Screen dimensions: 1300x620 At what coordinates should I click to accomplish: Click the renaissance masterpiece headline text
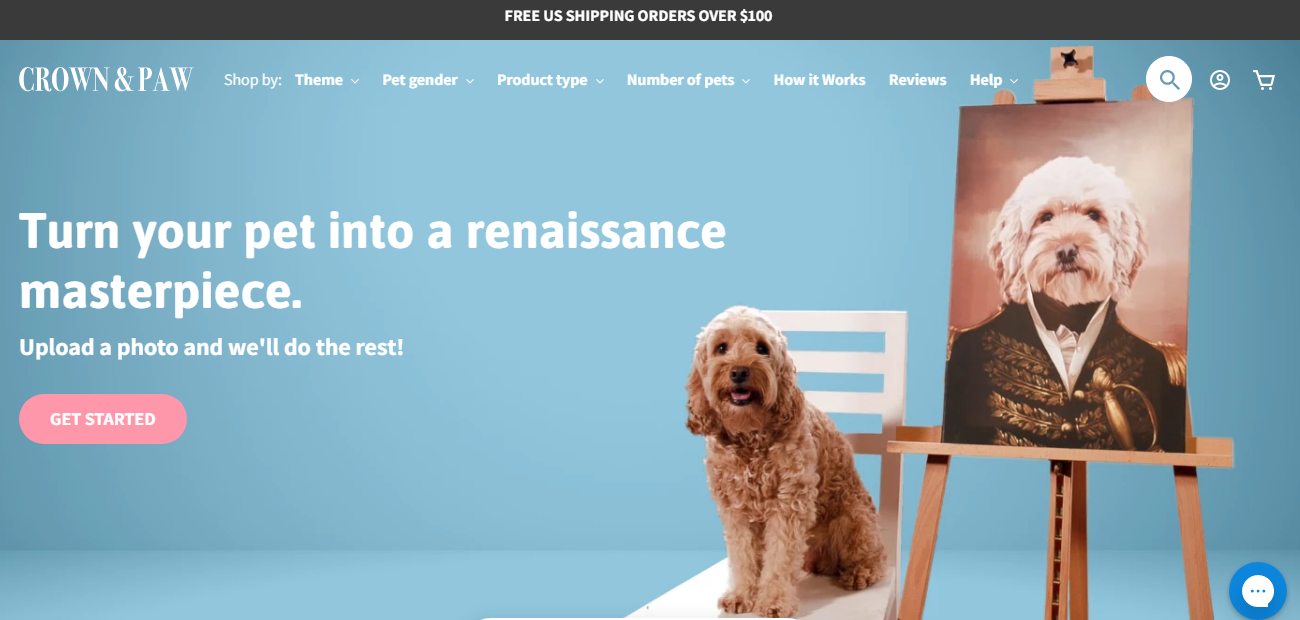pos(372,260)
